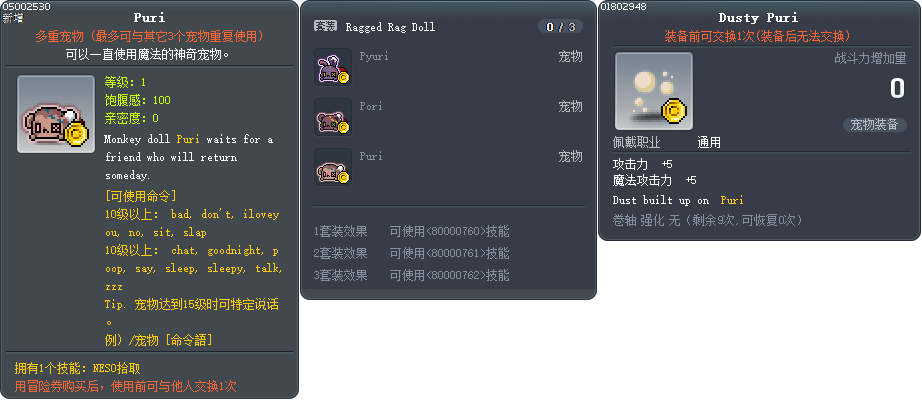
Task: Click the 新增 tag under item ID
Action: point(13,18)
